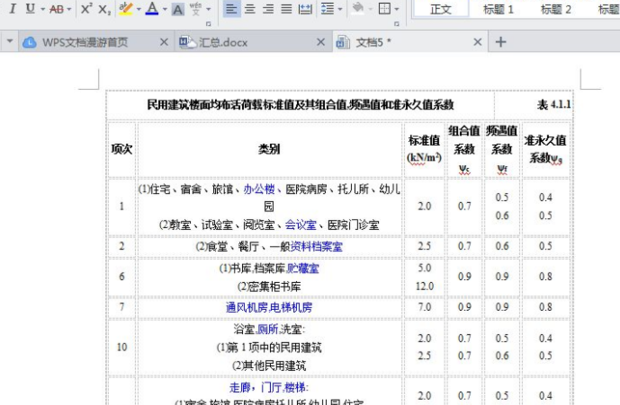Viewport: 620px width, 405px height.
Task: Click 厕所 blue link text
Action: (x=268, y=329)
